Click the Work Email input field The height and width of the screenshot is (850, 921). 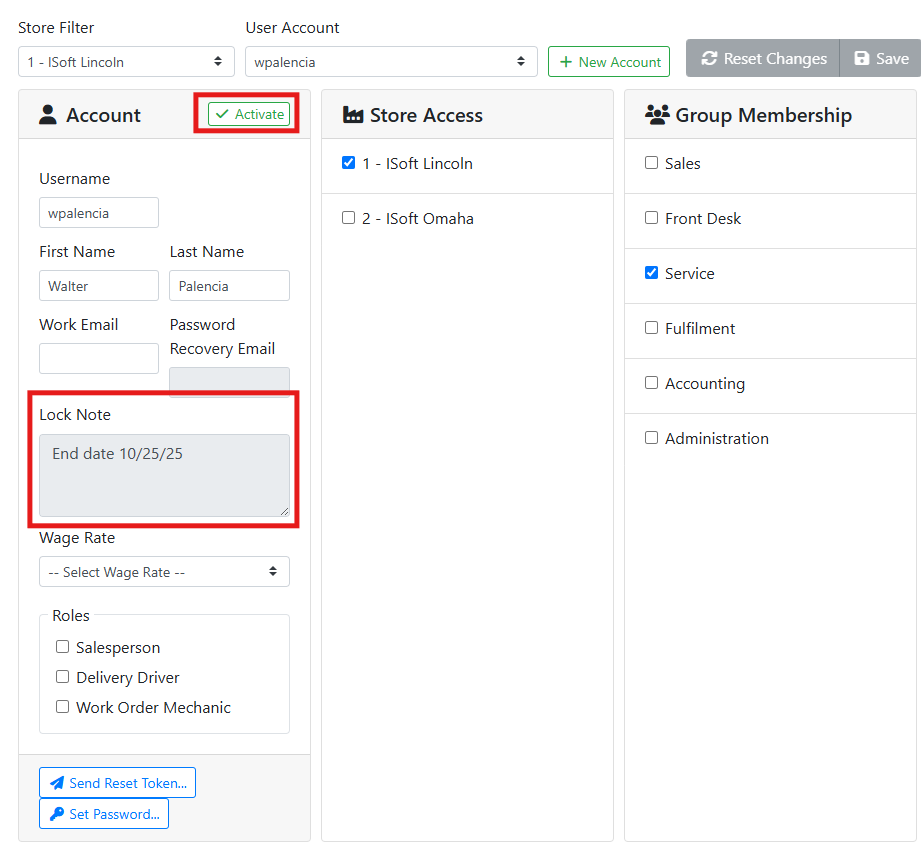point(99,359)
